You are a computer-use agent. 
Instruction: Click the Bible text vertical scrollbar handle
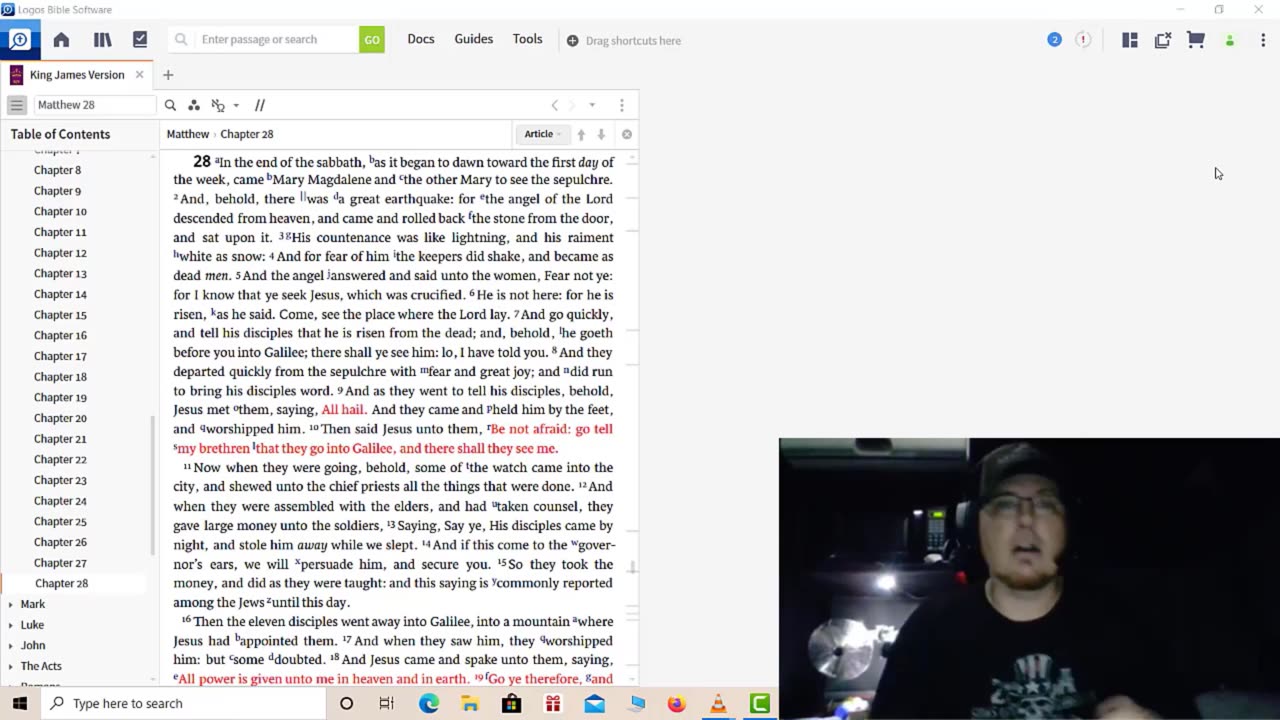632,567
